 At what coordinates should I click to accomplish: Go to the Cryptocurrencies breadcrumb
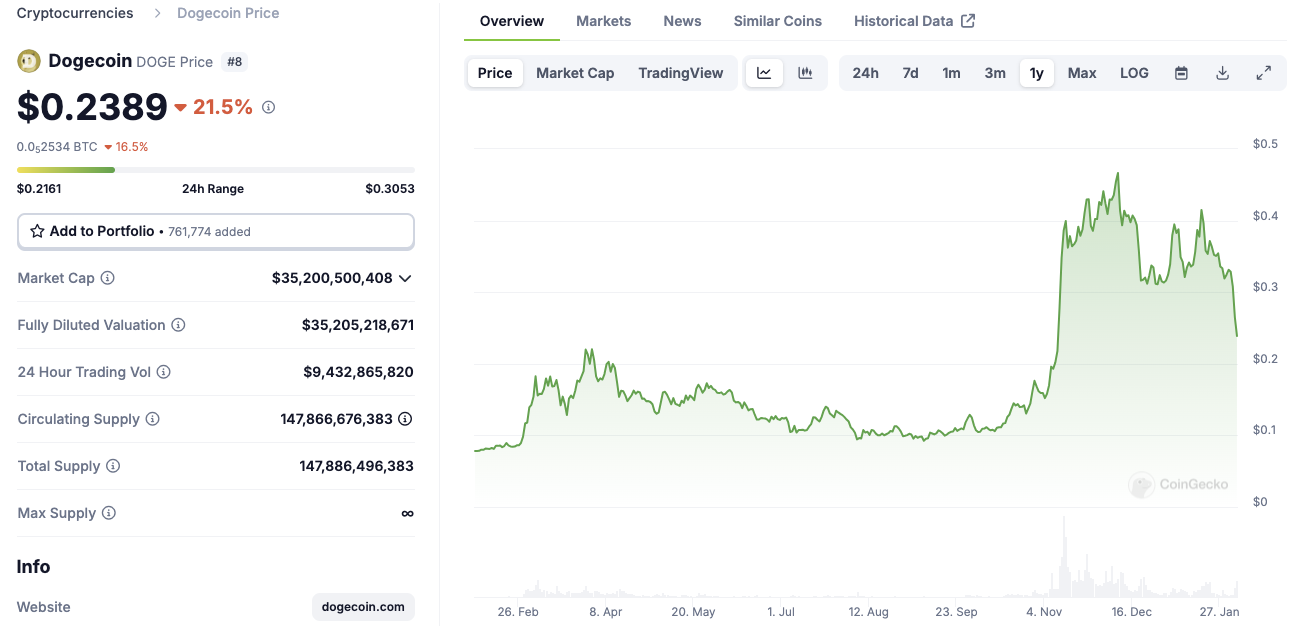(x=75, y=13)
